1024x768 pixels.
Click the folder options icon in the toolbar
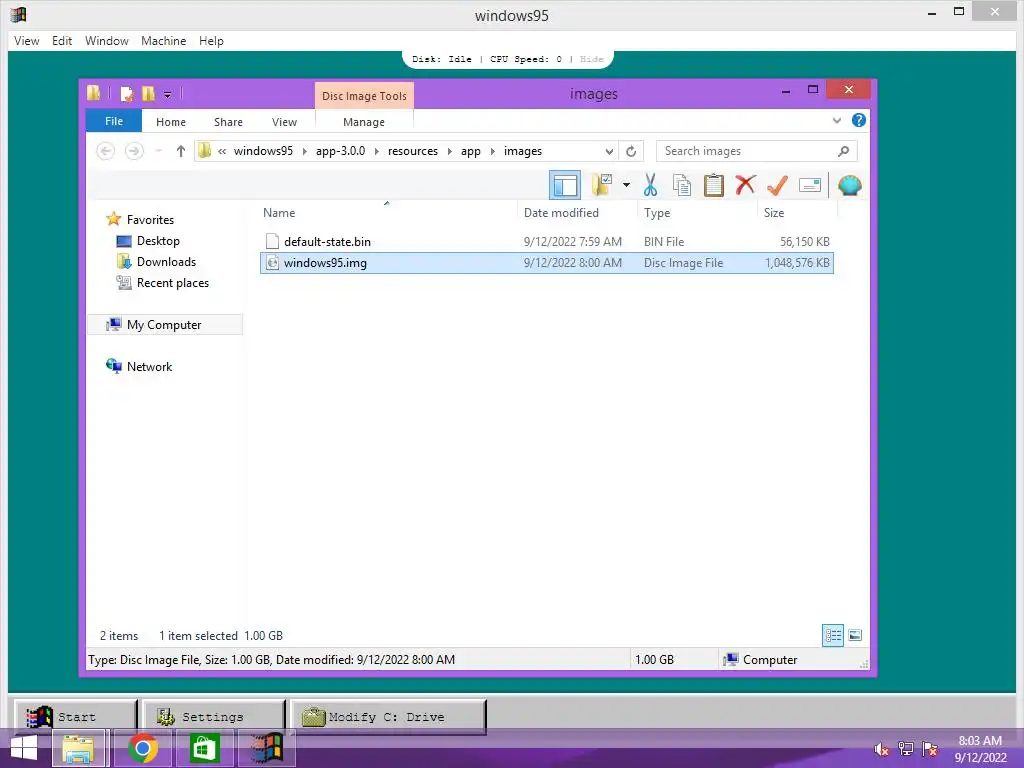point(601,185)
